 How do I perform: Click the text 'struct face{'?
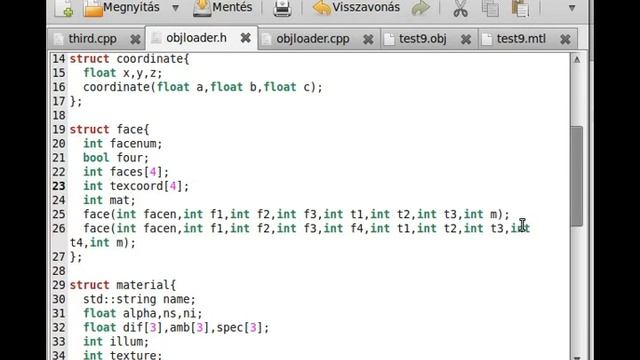coord(109,129)
